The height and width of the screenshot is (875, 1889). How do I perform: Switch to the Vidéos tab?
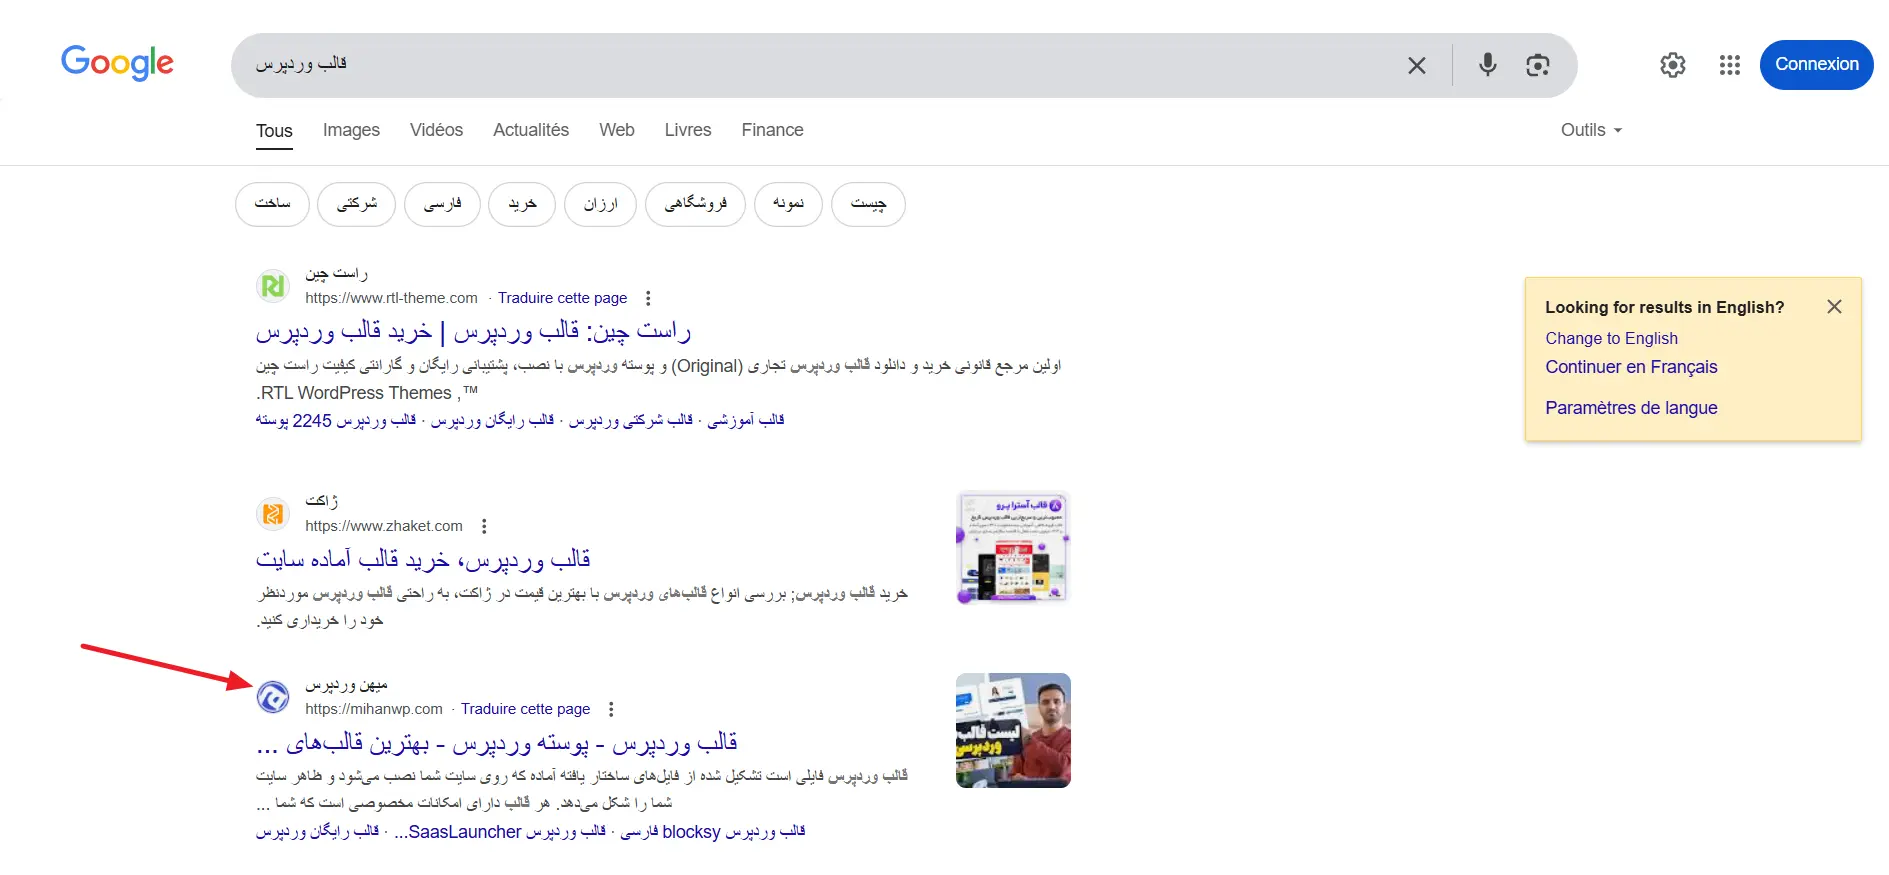(x=436, y=130)
